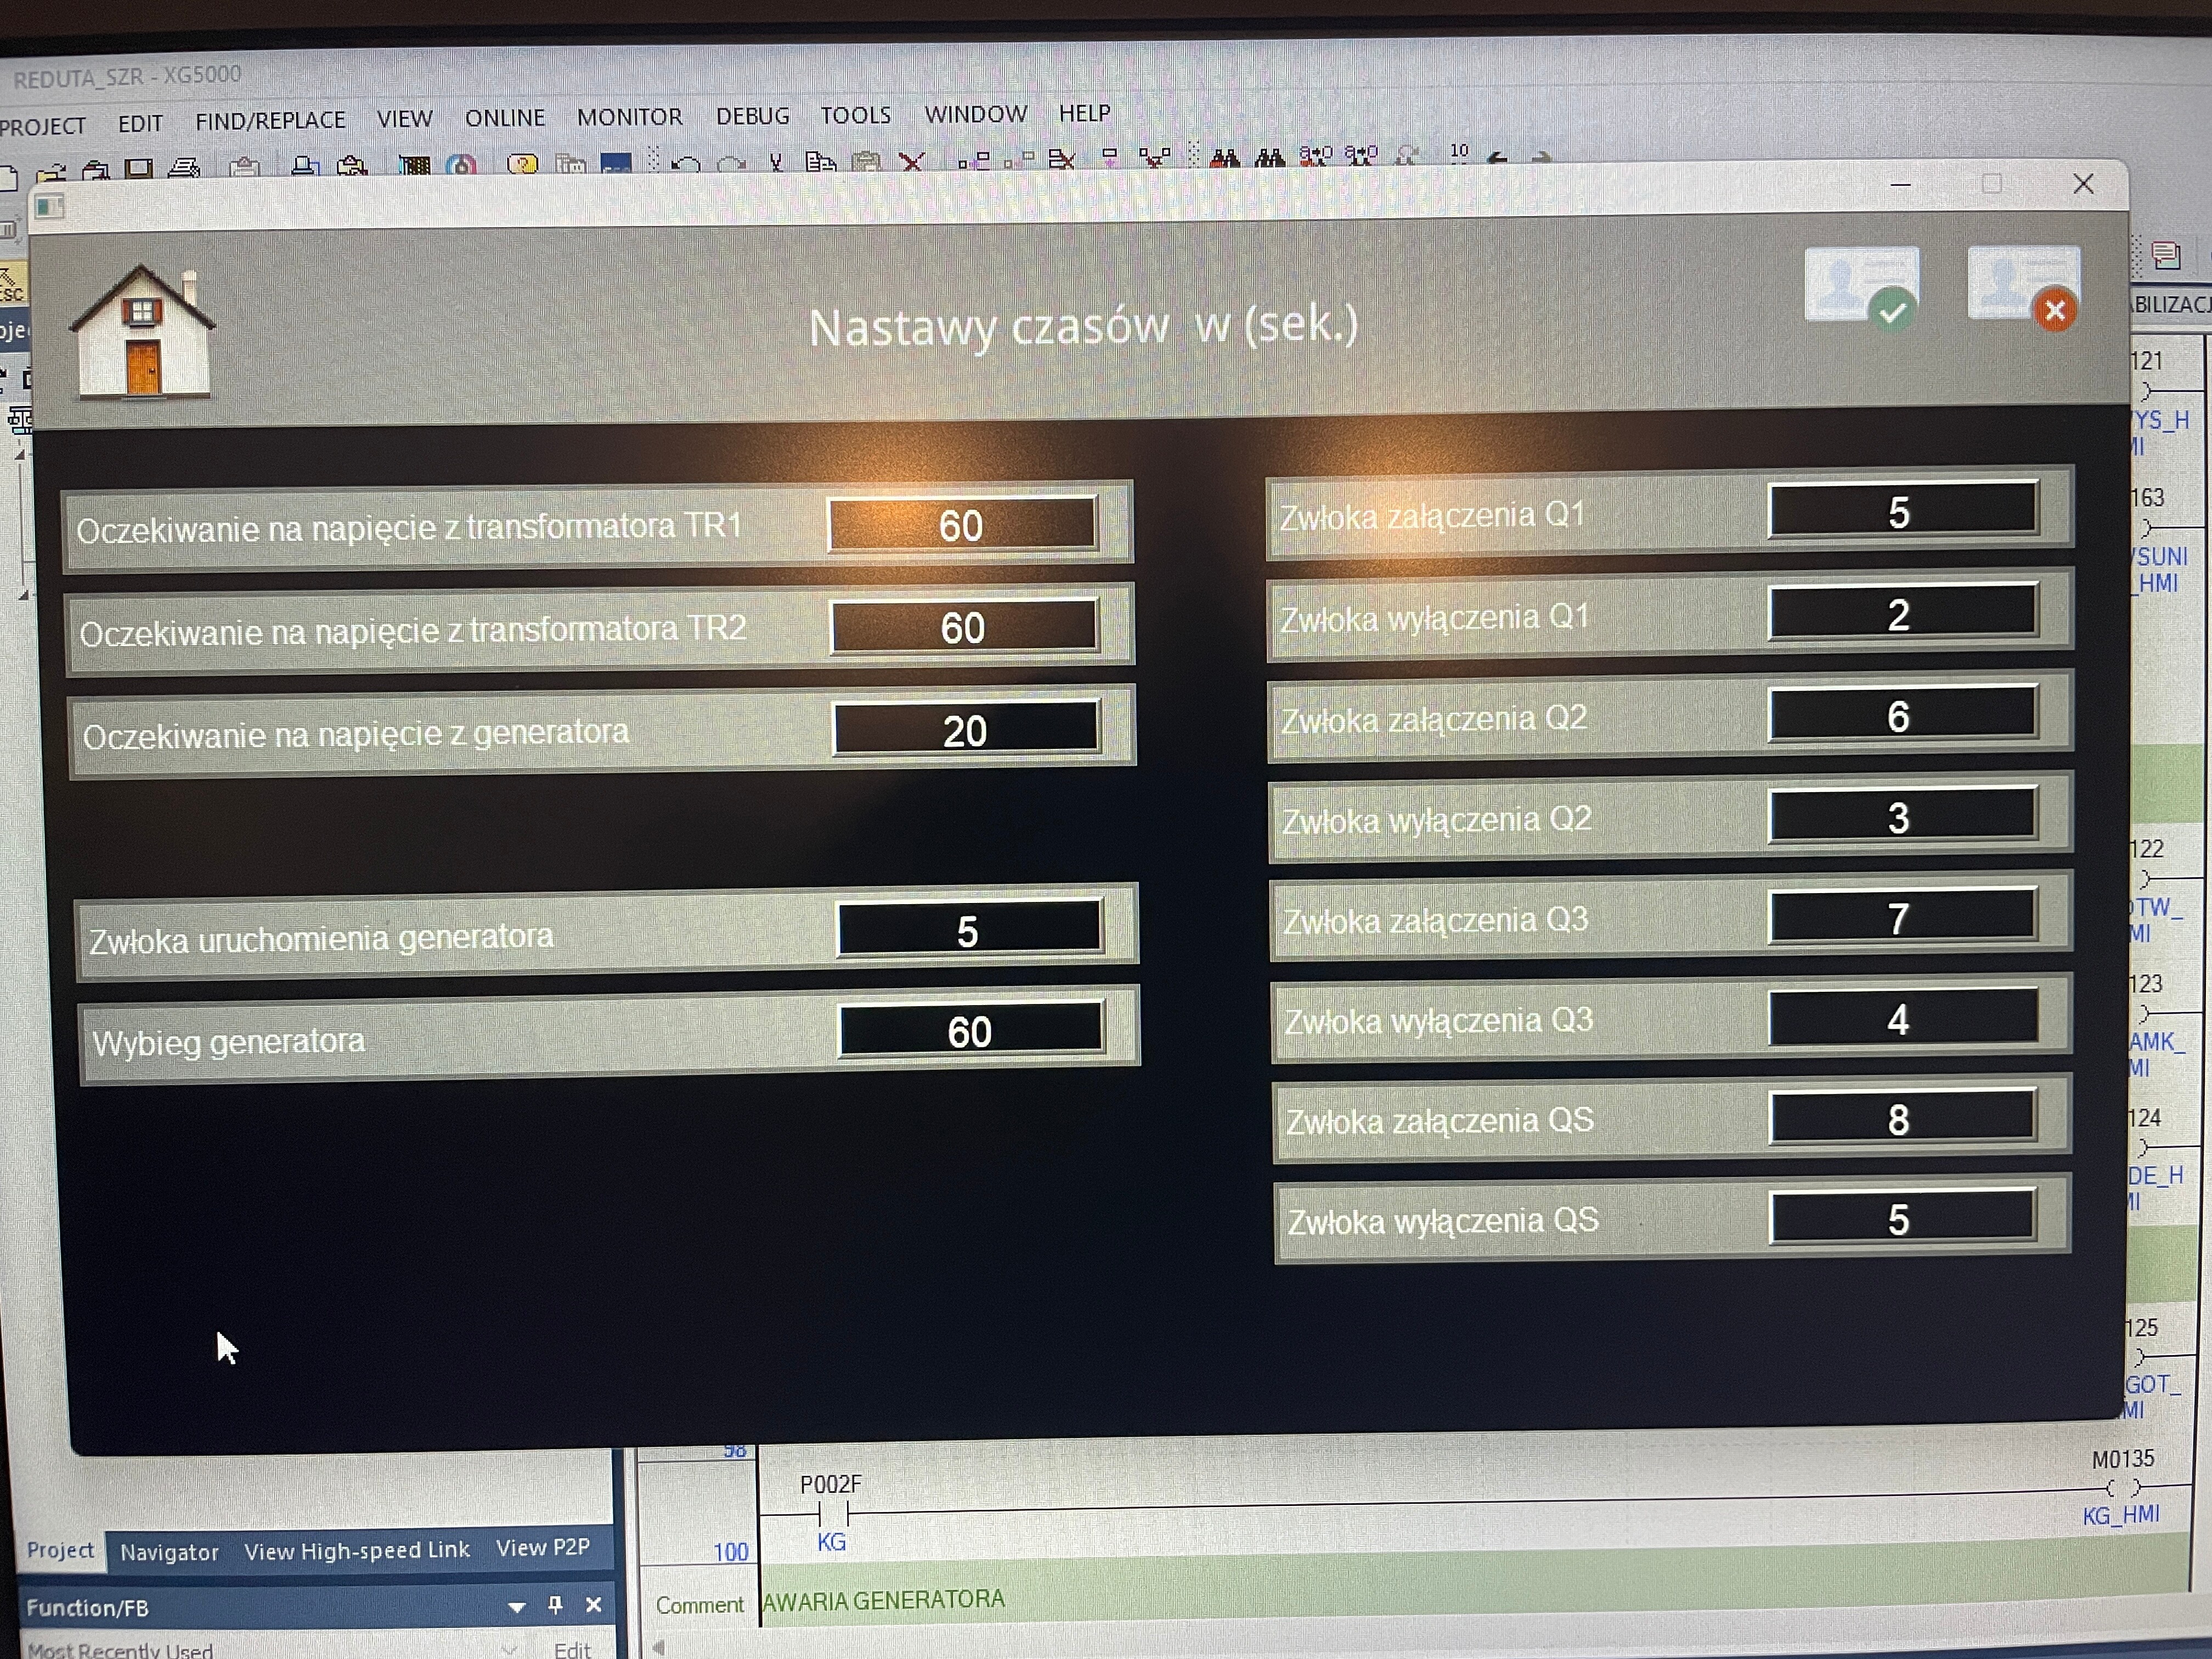Click the first binoculars find icon
This screenshot has height=1659, width=2212.
[1225, 158]
